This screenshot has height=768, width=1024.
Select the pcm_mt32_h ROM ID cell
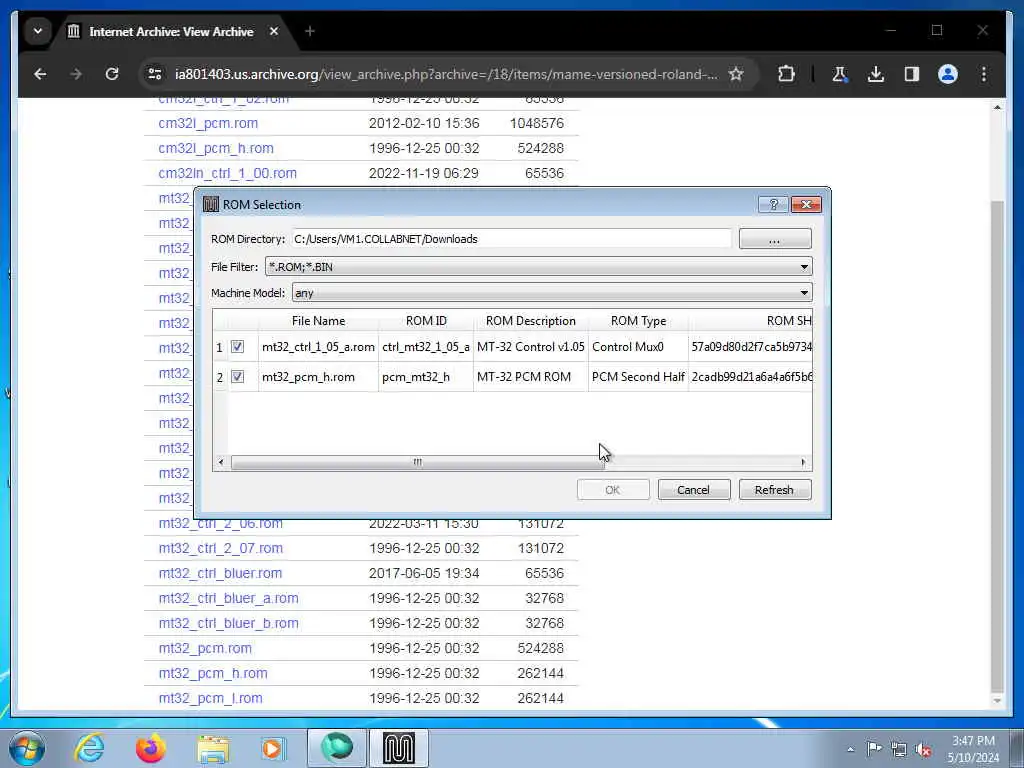tap(426, 377)
